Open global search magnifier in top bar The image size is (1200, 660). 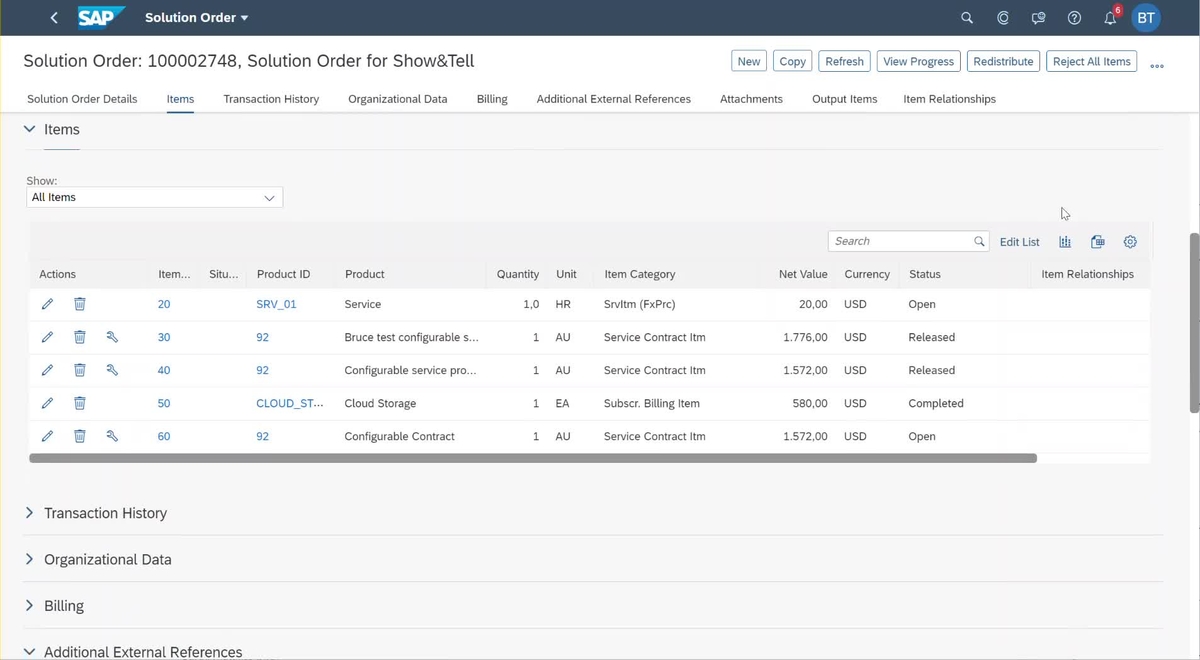[966, 17]
